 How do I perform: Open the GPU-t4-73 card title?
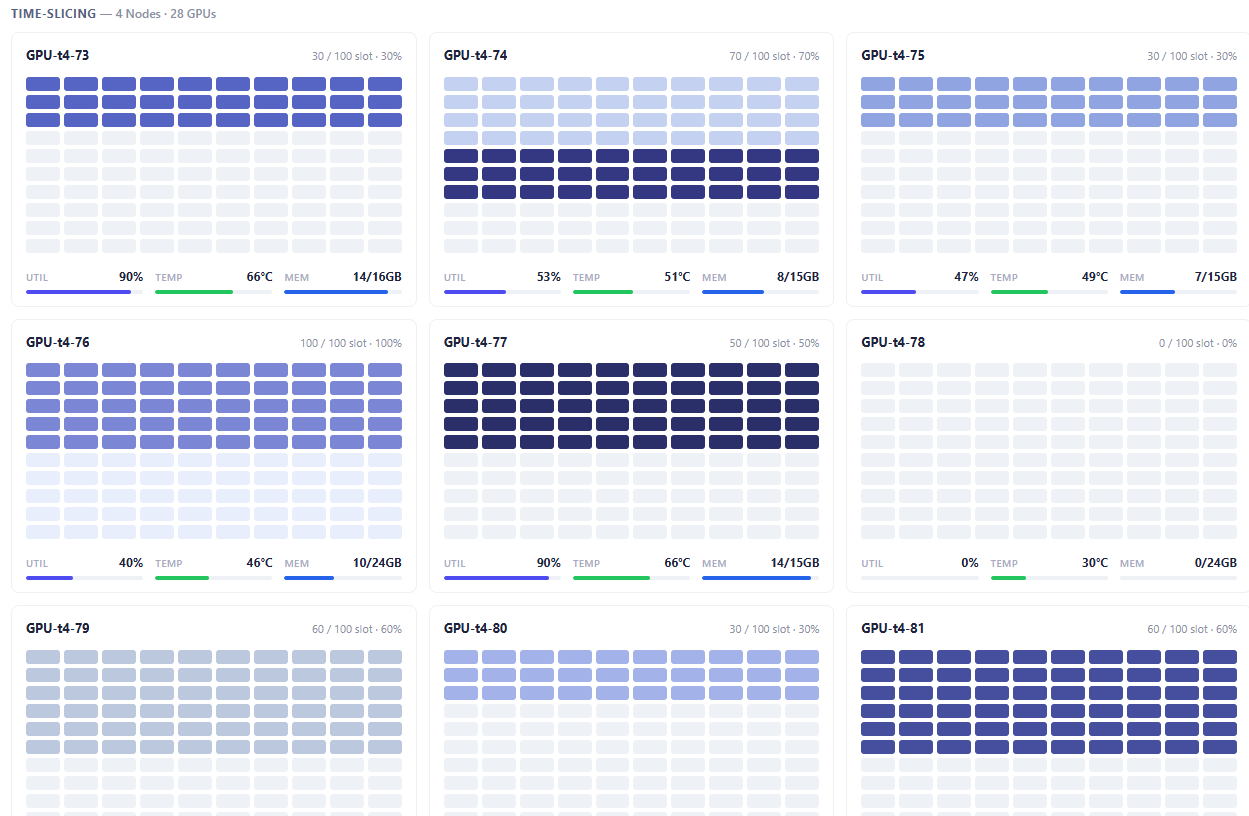pyautogui.click(x=57, y=55)
